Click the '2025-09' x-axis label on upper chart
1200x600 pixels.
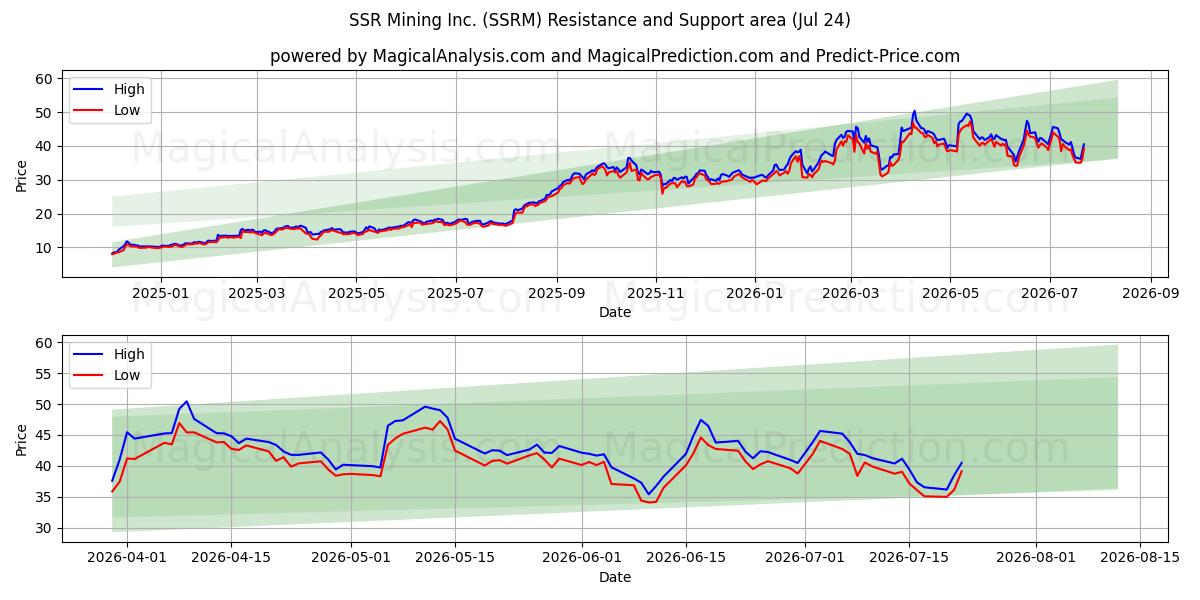[x=558, y=294]
